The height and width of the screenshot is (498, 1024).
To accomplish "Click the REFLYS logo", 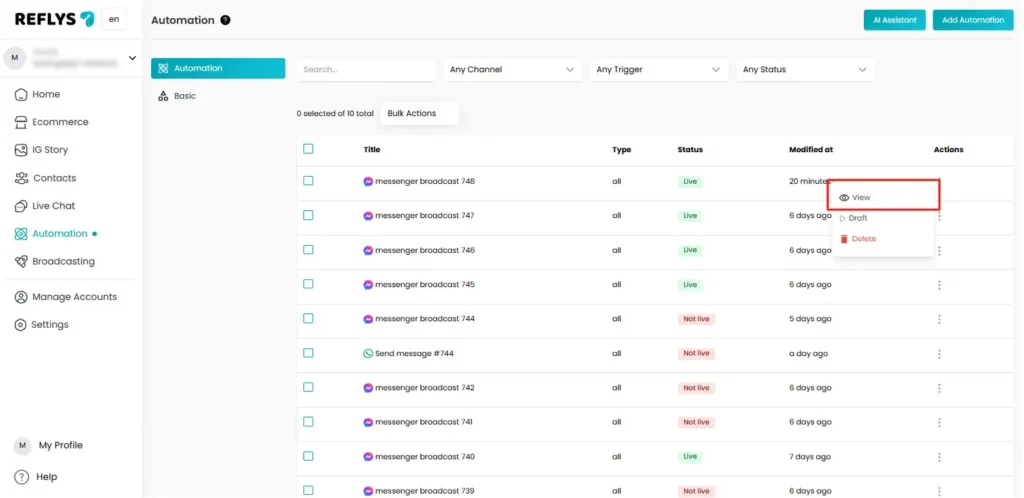I will click(55, 19).
